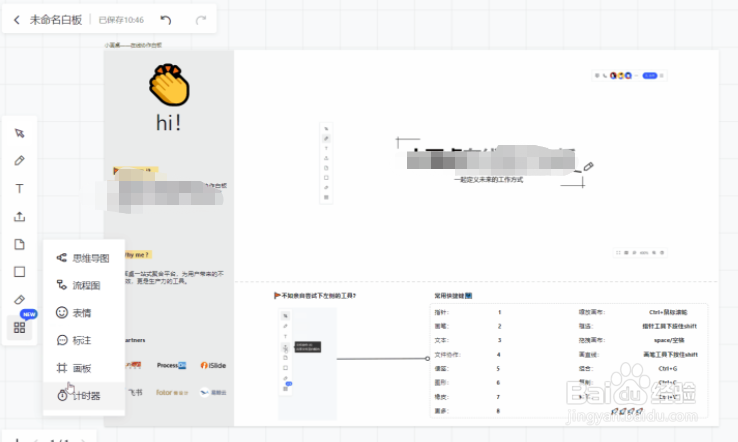Select the pointer tool in left toolbar
This screenshot has width=738, height=442.
click(x=19, y=133)
